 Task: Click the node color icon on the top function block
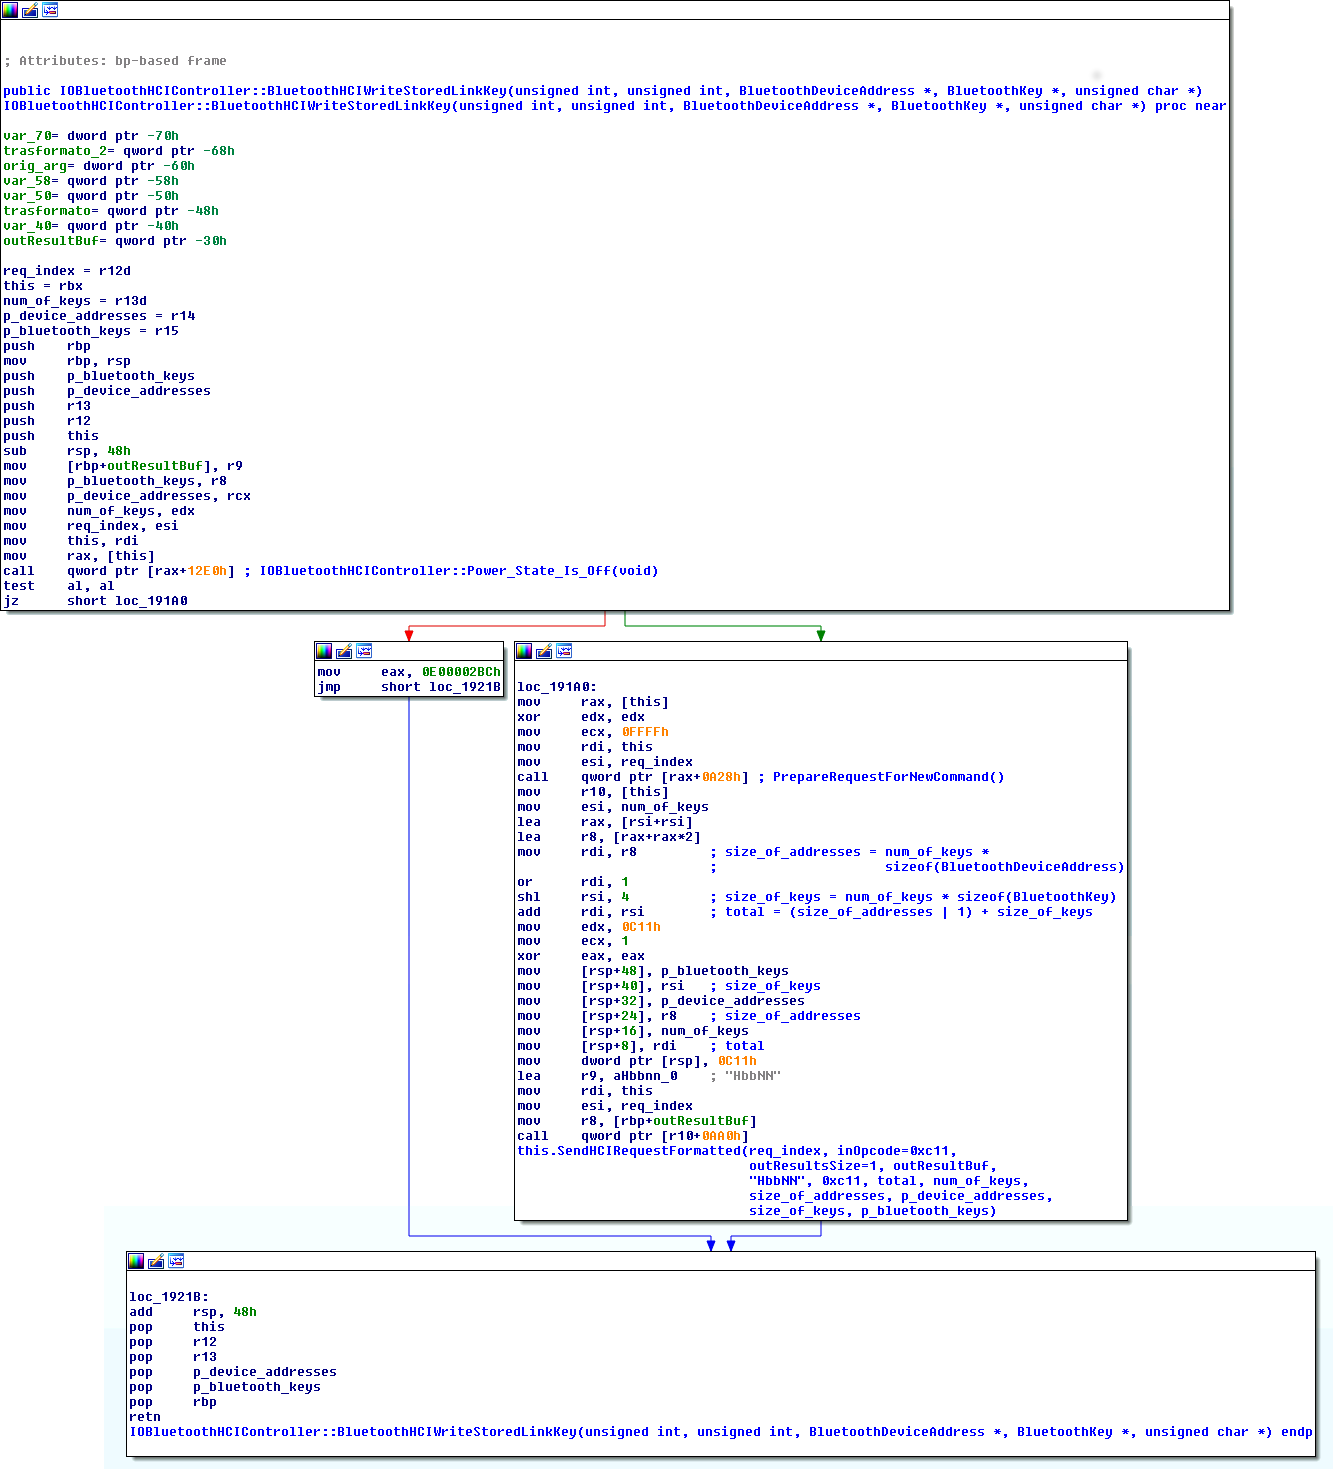[10, 10]
